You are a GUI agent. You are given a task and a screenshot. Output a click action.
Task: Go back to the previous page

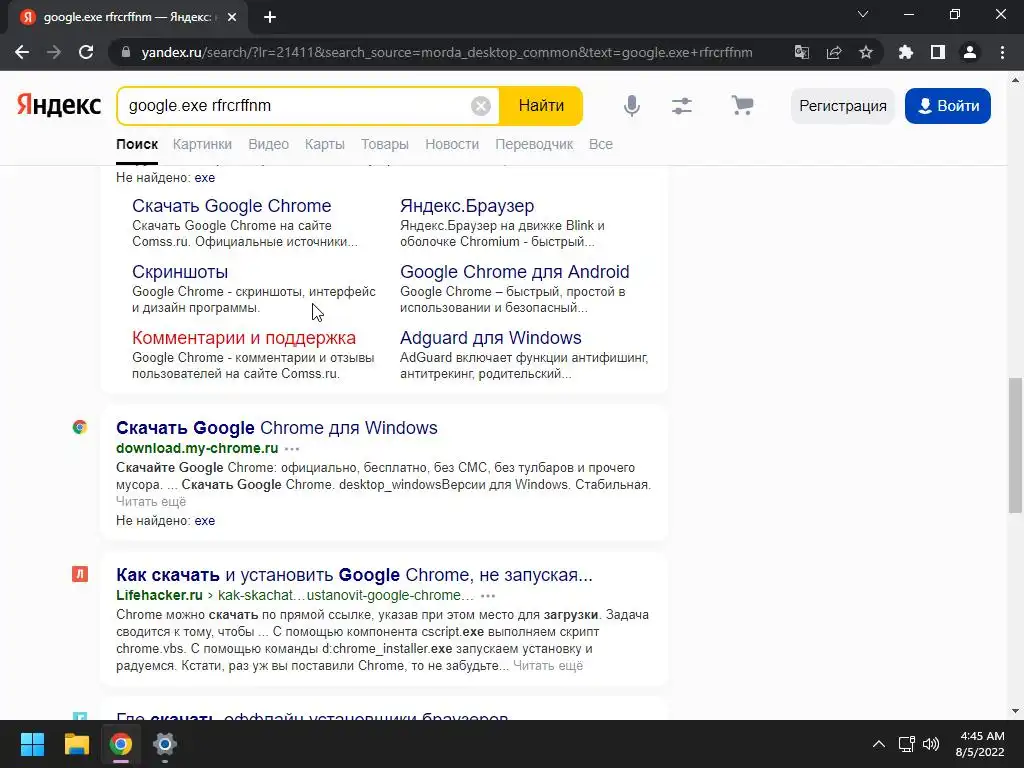click(x=22, y=52)
